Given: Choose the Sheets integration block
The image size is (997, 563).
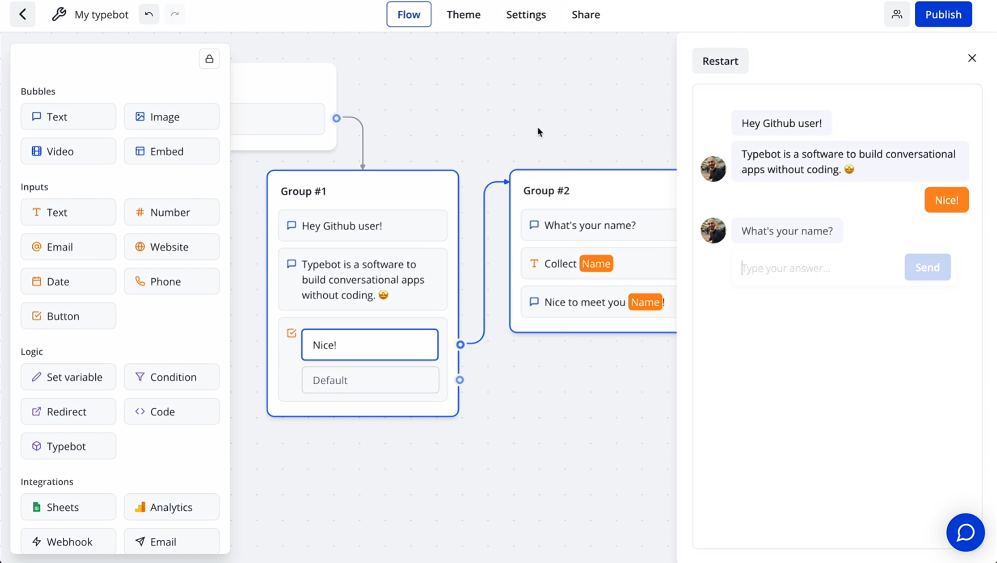Looking at the screenshot, I should 68,507.
